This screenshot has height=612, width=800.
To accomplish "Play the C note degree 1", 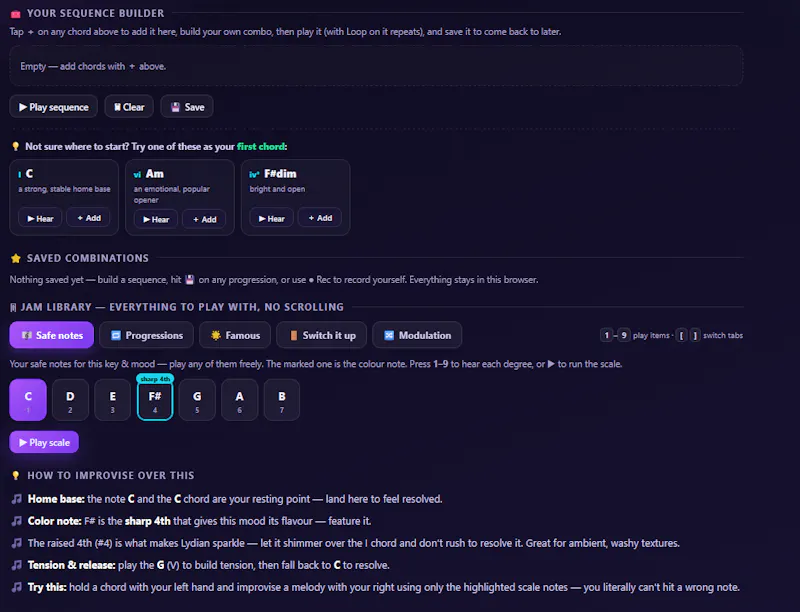I will point(28,400).
